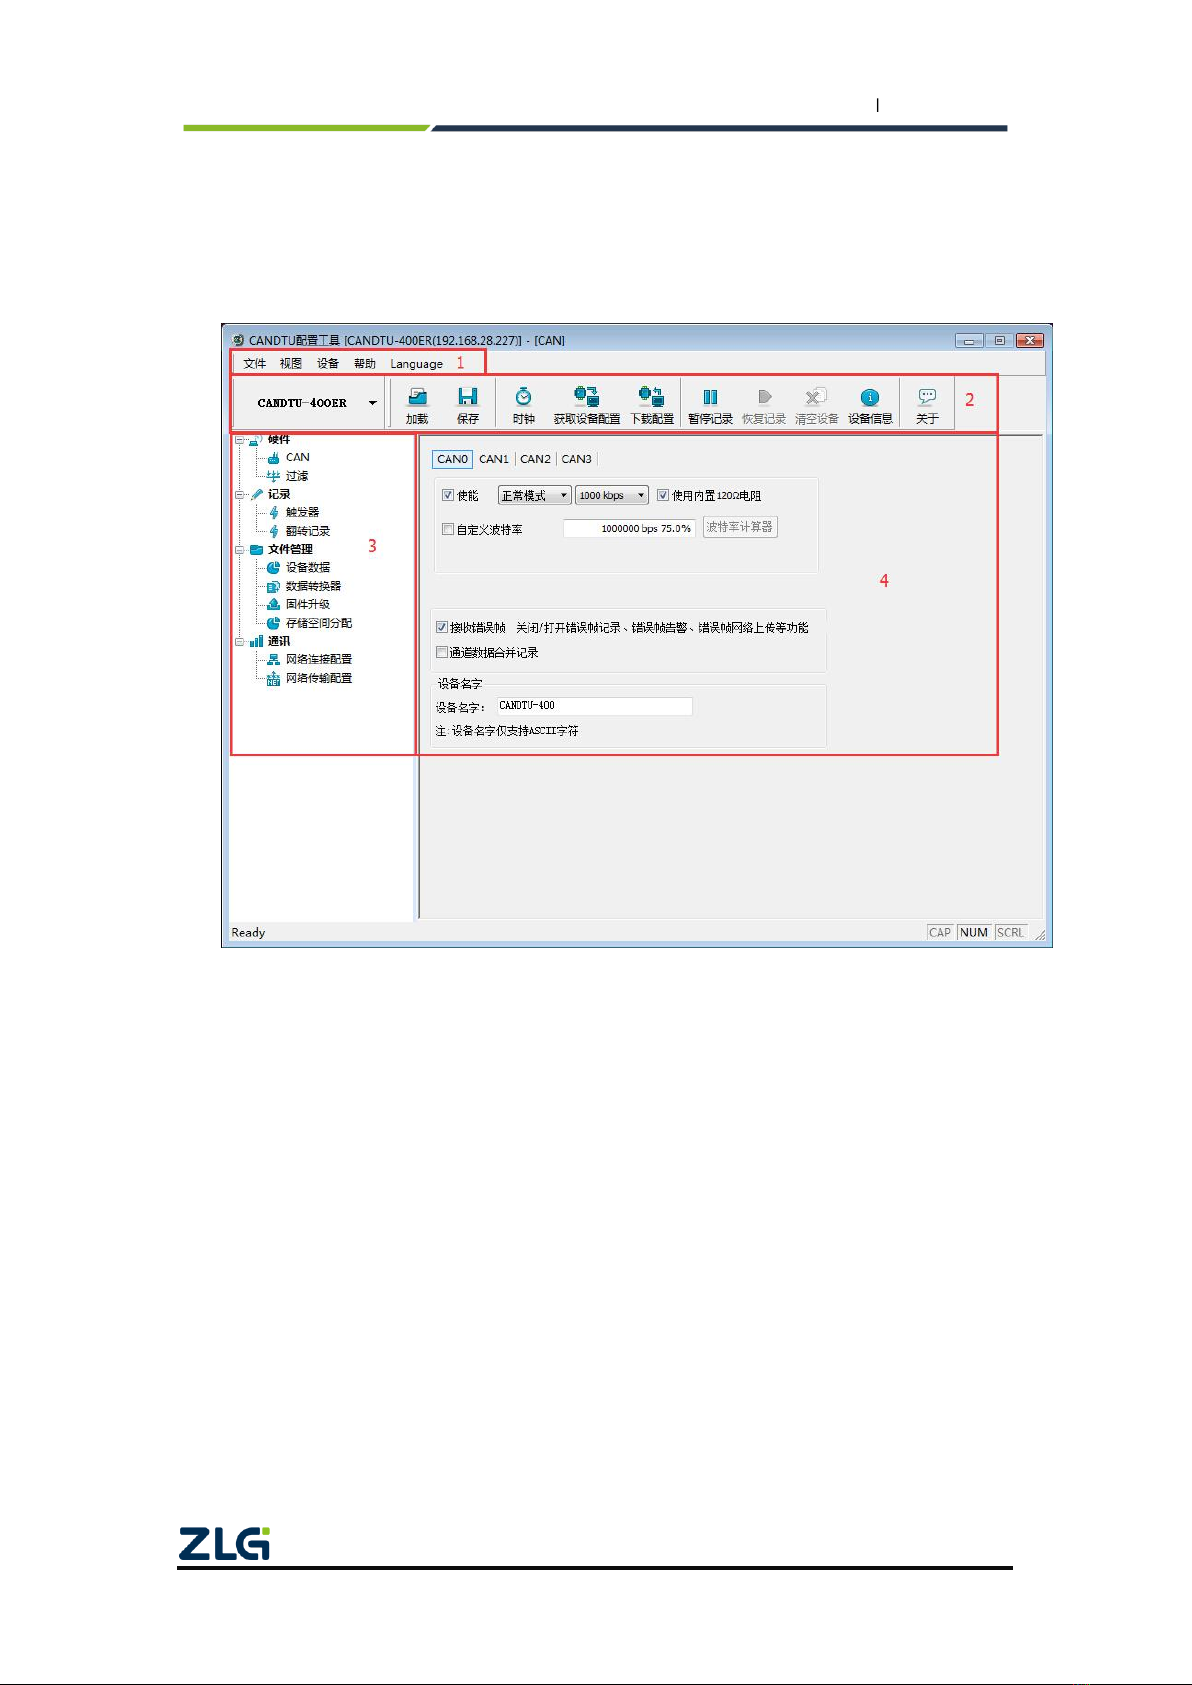Select the CAN node in the tree

(x=297, y=457)
